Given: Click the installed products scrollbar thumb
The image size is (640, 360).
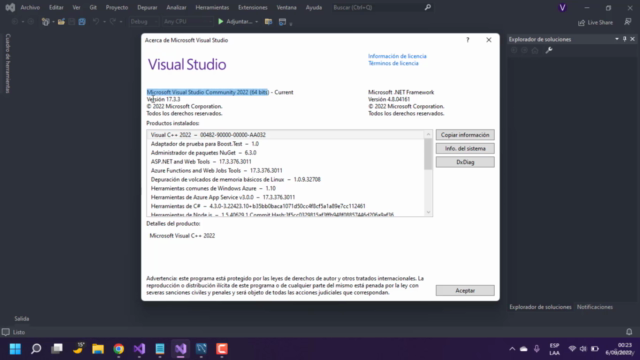Looking at the screenshot, I should tap(428, 154).
